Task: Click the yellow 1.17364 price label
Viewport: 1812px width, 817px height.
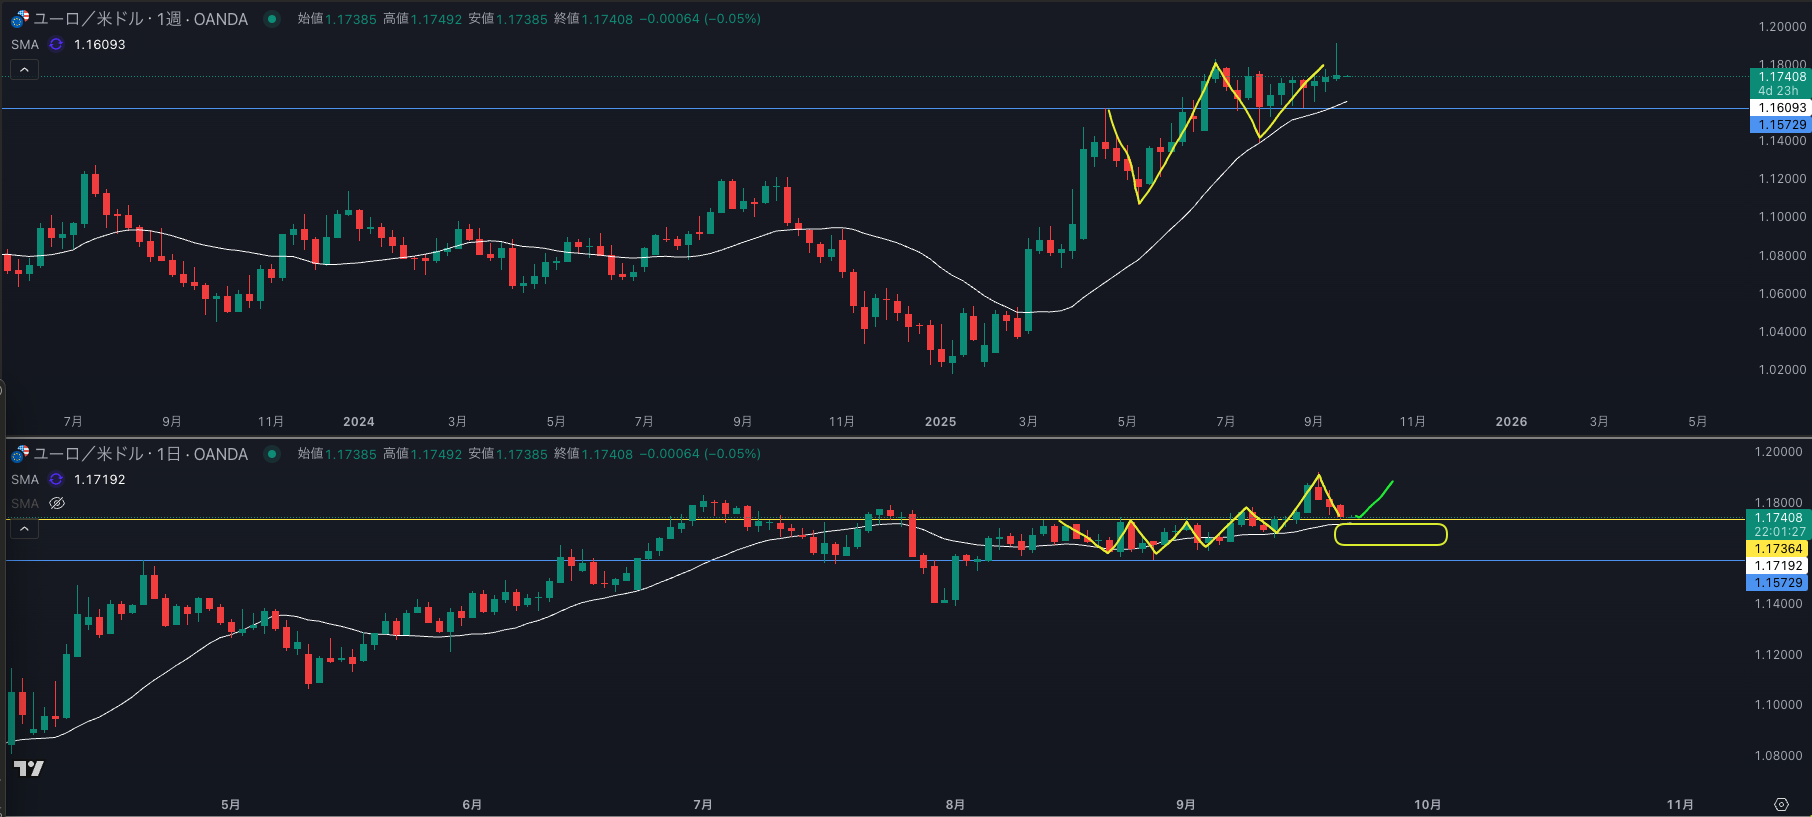Action: [x=1778, y=549]
